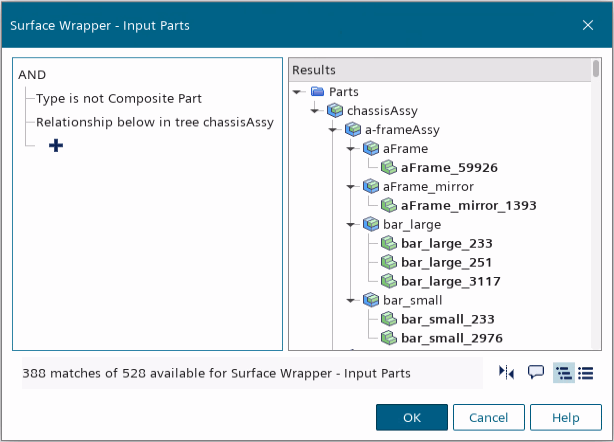Click the speech bubble comment icon
Screen dimensions: 614x442
click(x=536, y=373)
